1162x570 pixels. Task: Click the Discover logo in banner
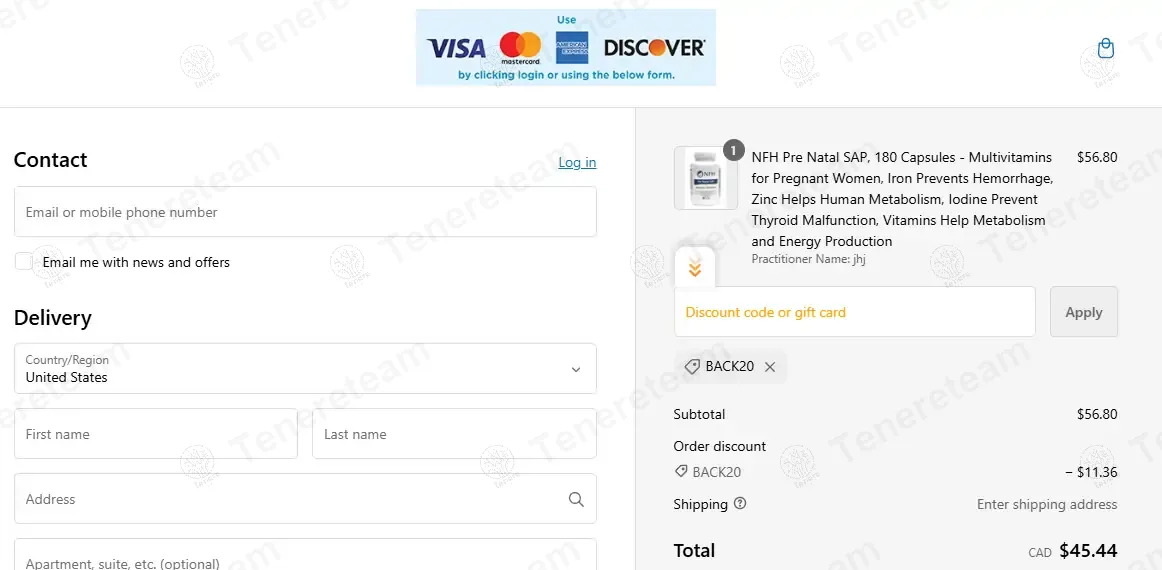click(654, 48)
